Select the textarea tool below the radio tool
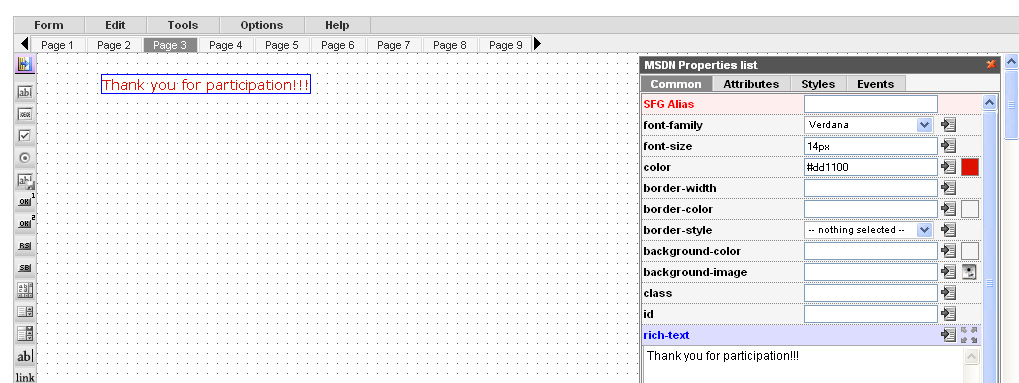The width and height of the screenshot is (1019, 383). coord(25,180)
